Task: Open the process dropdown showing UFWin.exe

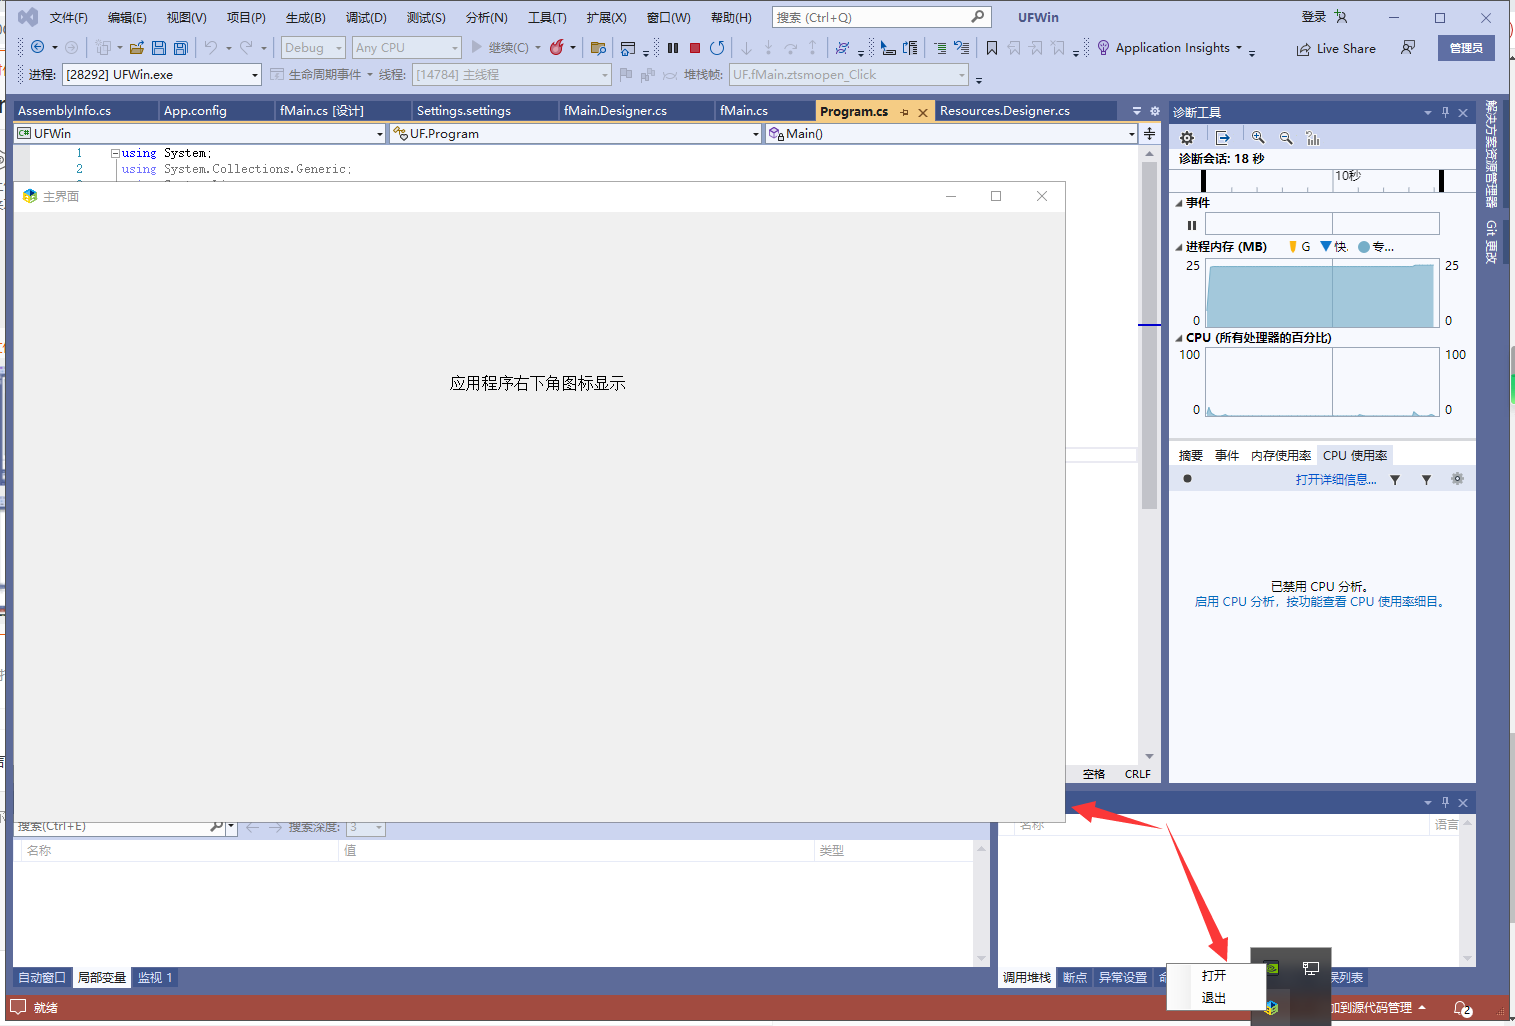Action: click(162, 74)
